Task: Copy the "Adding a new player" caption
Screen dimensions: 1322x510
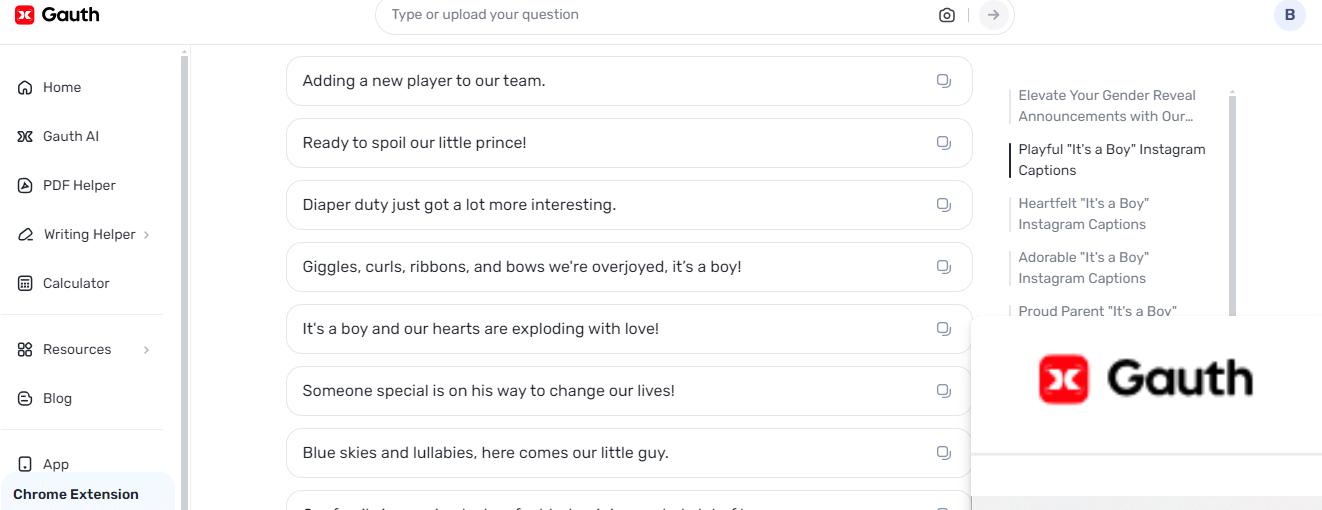Action: coord(943,81)
